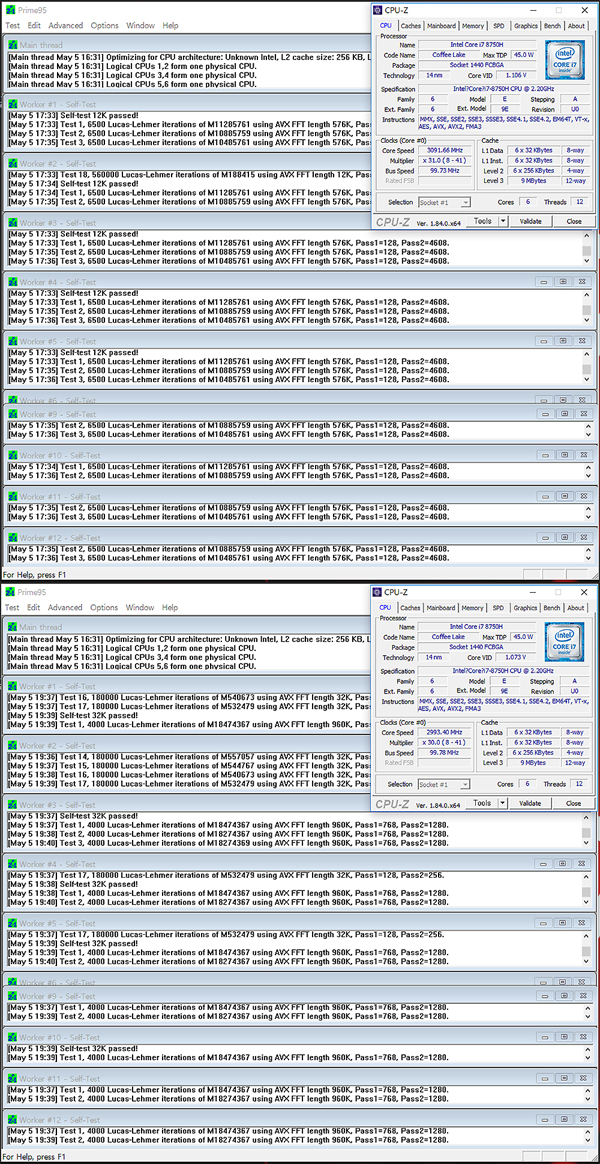
Task: Click Close button in 2993.40 MHz CPU-Z window
Action: click(573, 803)
